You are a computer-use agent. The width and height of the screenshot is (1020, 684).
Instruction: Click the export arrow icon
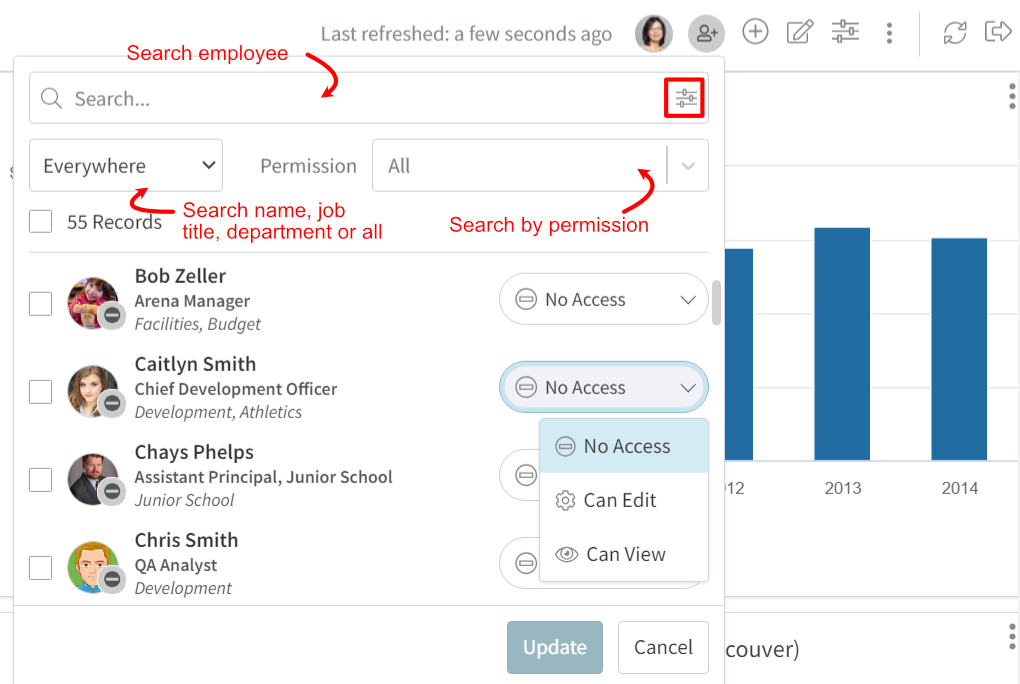pos(999,31)
